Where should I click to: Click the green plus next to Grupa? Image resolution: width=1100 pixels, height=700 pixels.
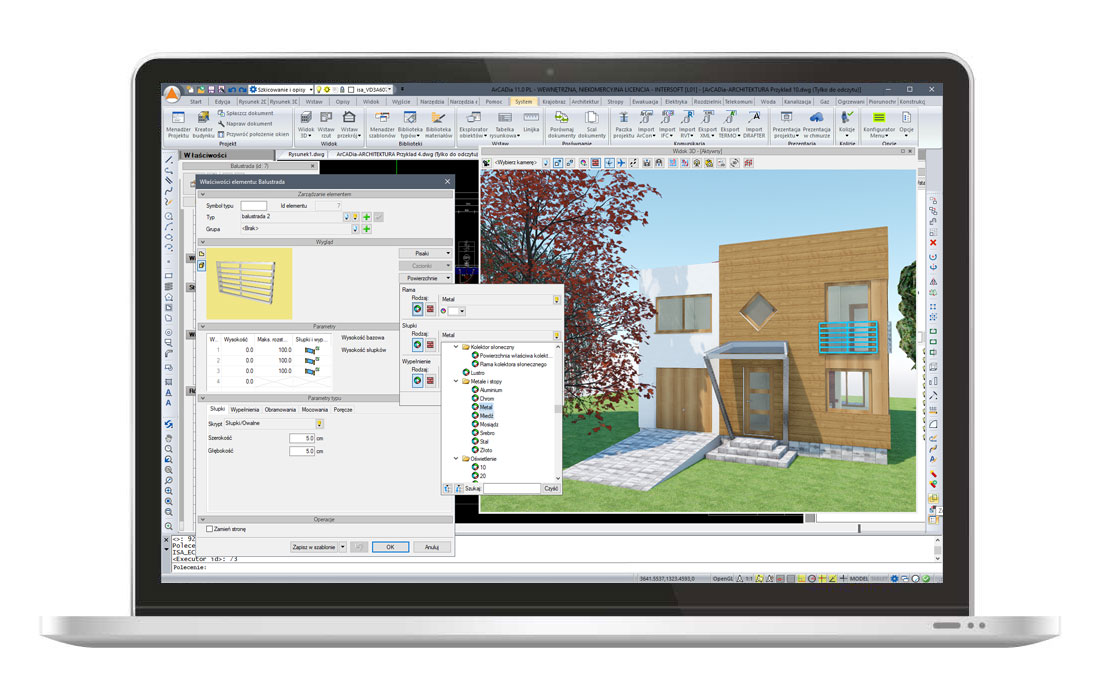coord(366,229)
